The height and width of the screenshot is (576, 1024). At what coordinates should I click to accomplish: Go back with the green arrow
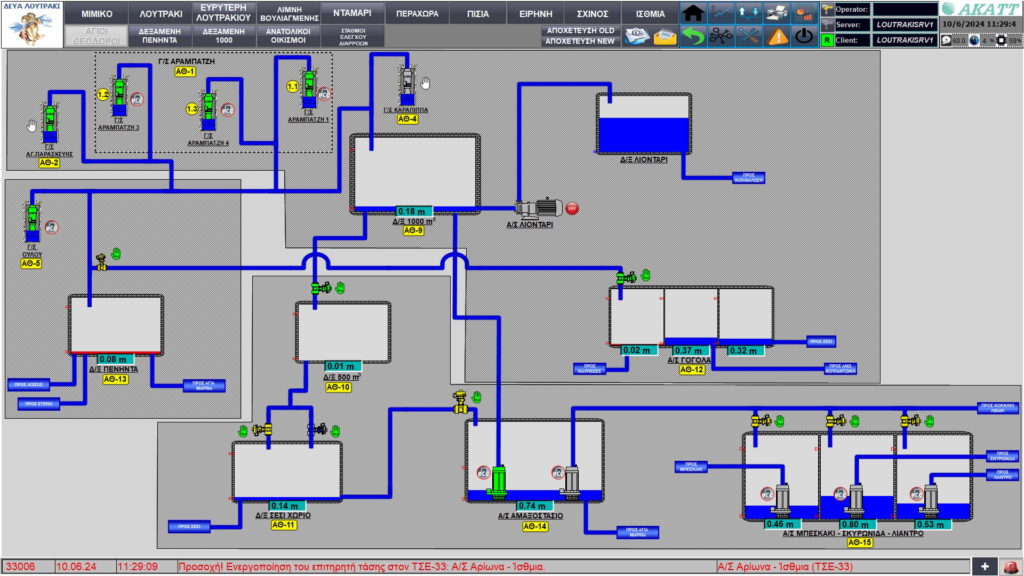click(x=693, y=37)
